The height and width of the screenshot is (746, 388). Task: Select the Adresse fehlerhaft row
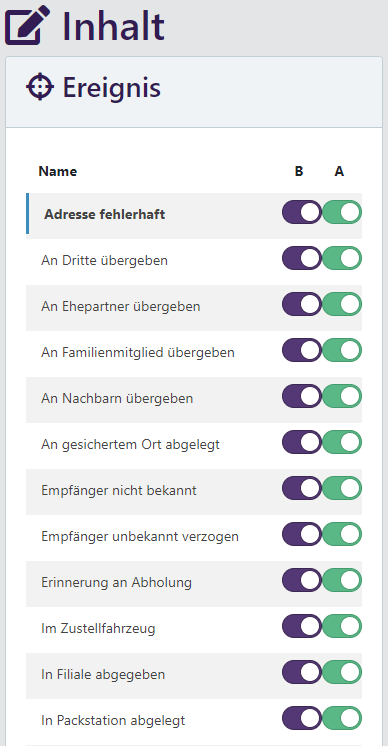tap(194, 216)
